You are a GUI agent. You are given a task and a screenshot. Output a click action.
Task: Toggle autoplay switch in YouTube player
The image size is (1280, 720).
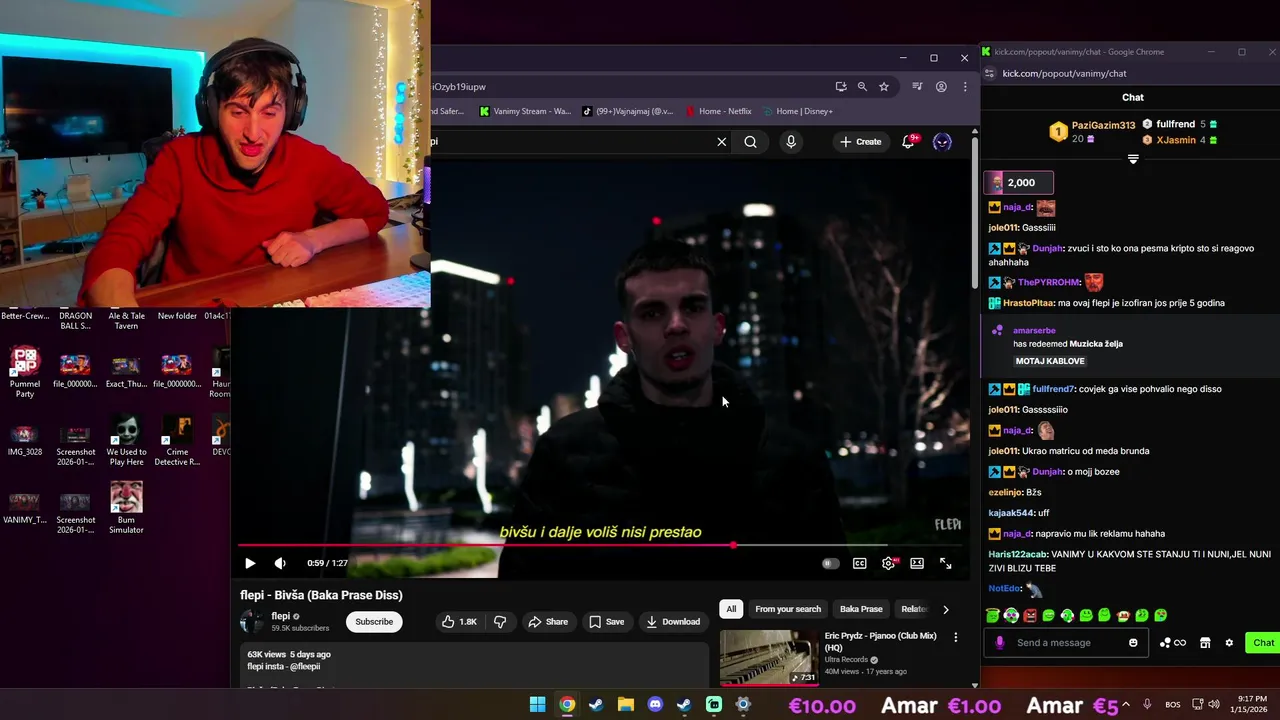pos(829,563)
